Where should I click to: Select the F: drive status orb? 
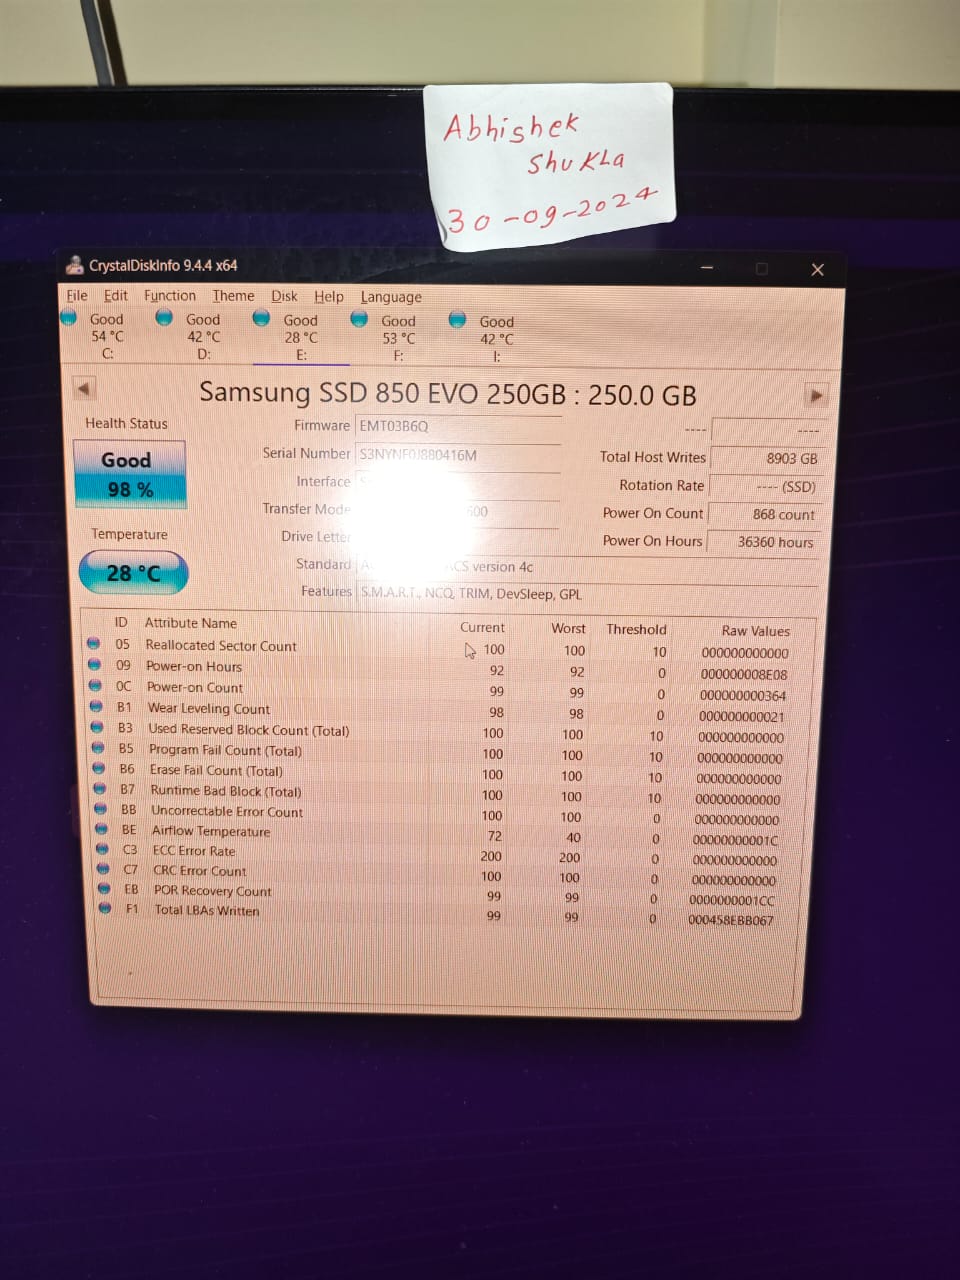coord(359,319)
